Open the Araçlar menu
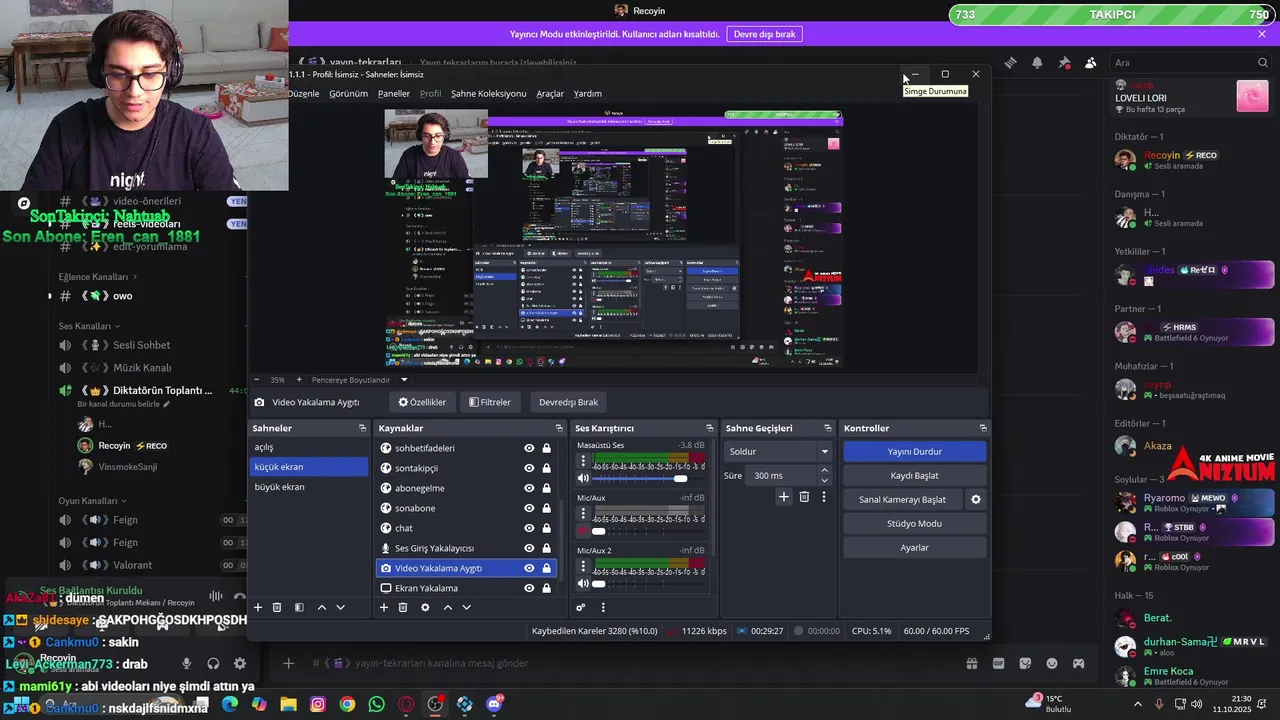This screenshot has height=720, width=1280. coord(550,93)
